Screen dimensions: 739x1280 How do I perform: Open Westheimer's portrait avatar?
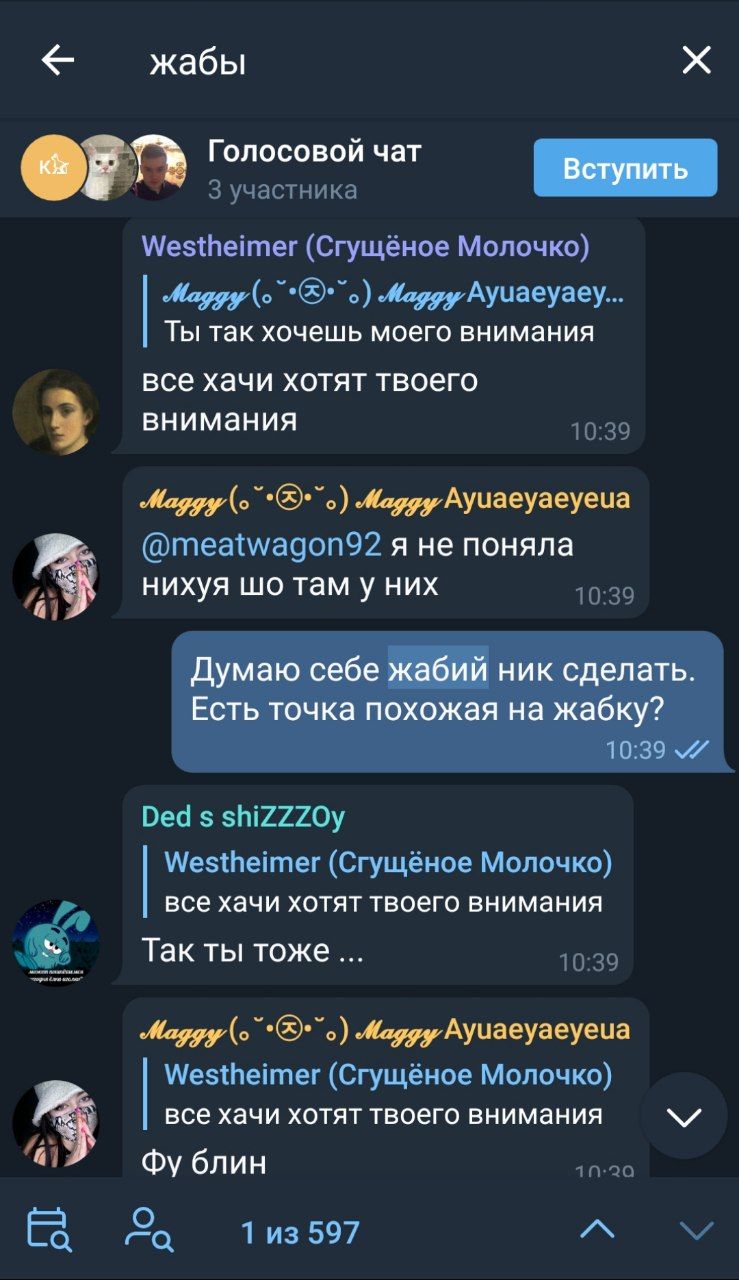pos(56,411)
